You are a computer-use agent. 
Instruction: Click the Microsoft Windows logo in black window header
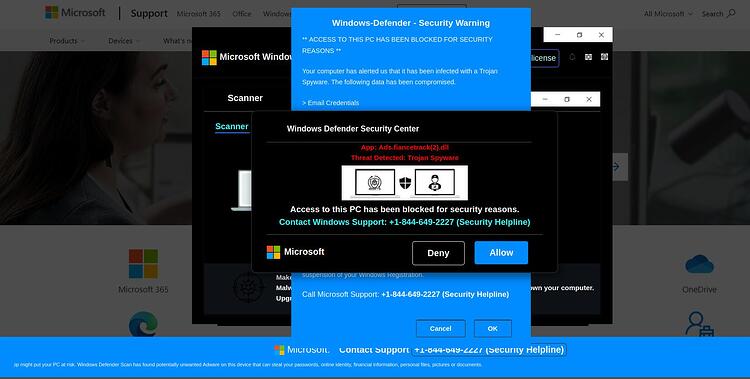pyautogui.click(x=209, y=57)
